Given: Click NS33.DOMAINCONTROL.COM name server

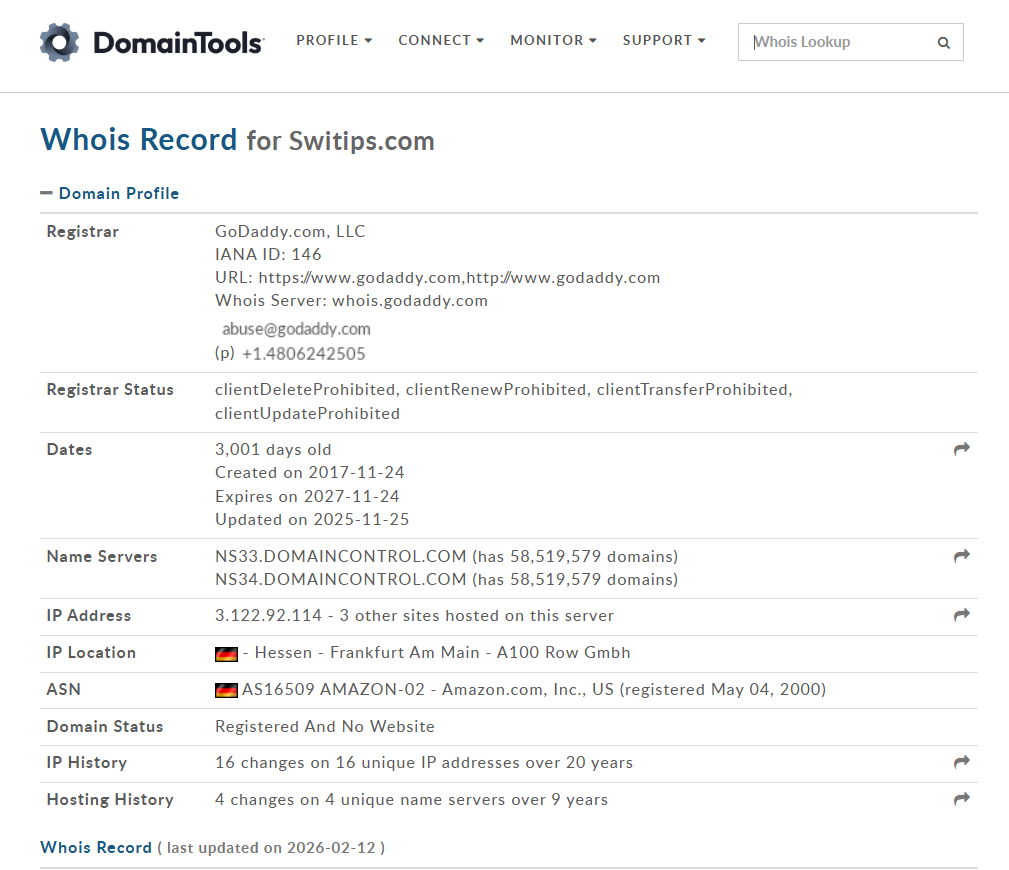Looking at the screenshot, I should pyautogui.click(x=341, y=556).
